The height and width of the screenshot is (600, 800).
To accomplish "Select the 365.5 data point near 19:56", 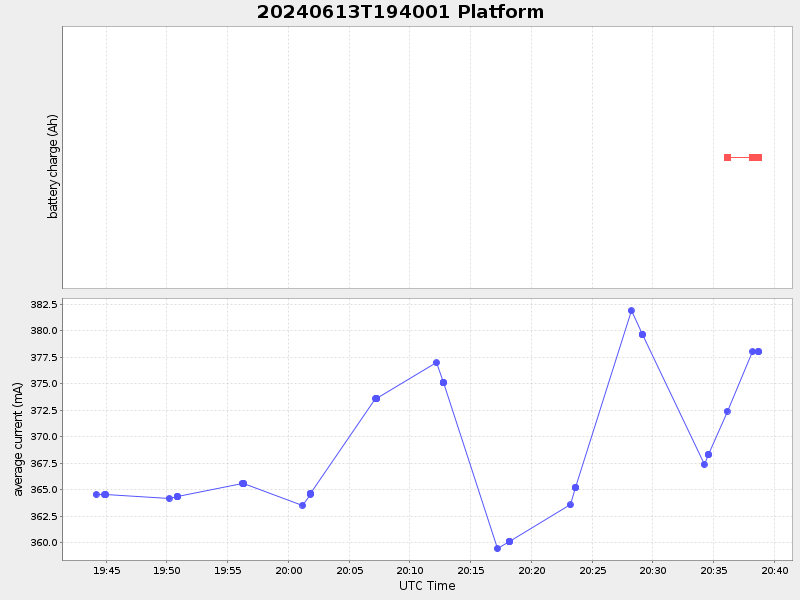I will [243, 484].
